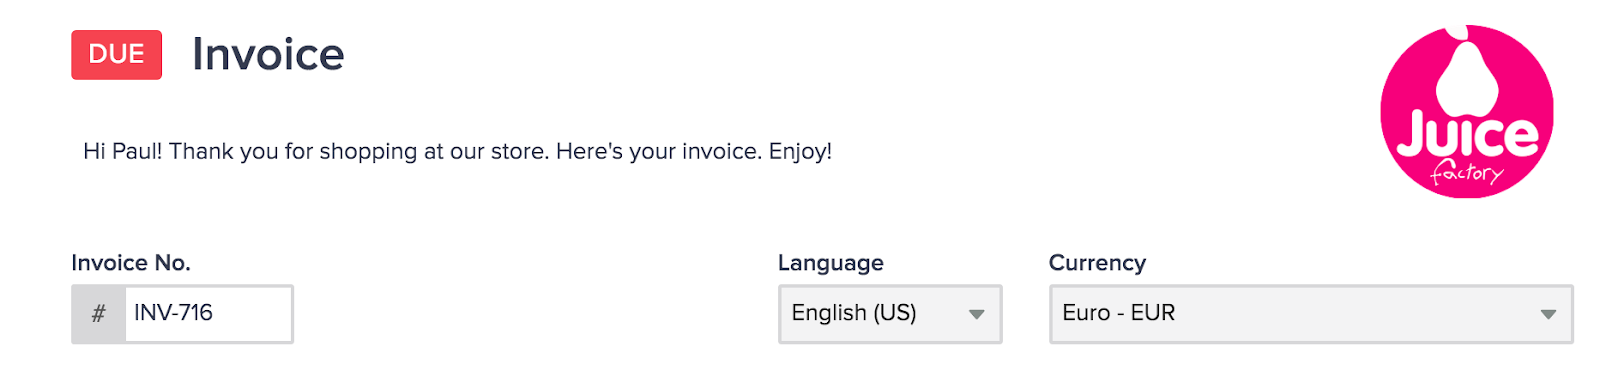Focus the INV-716 invoice number field
This screenshot has height=389, width=1600.
208,314
